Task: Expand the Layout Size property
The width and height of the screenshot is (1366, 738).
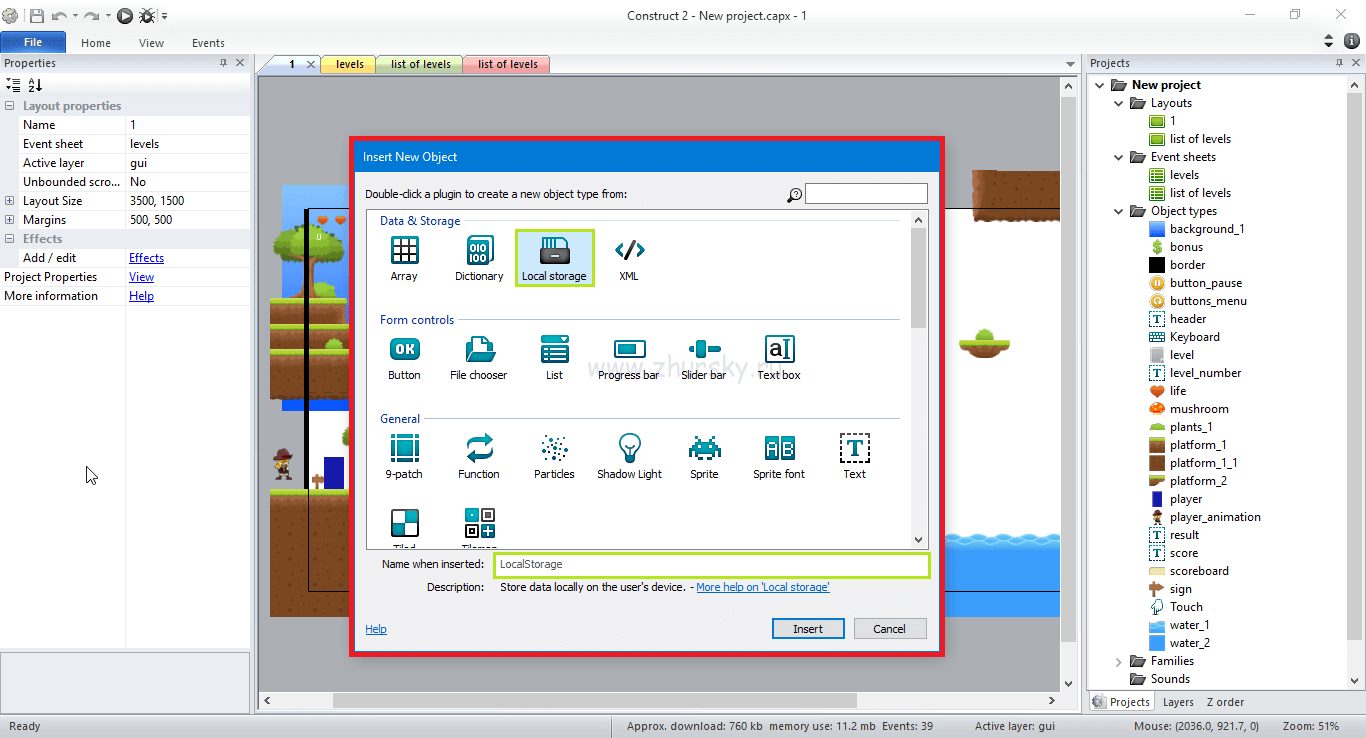Action: pyautogui.click(x=10, y=201)
